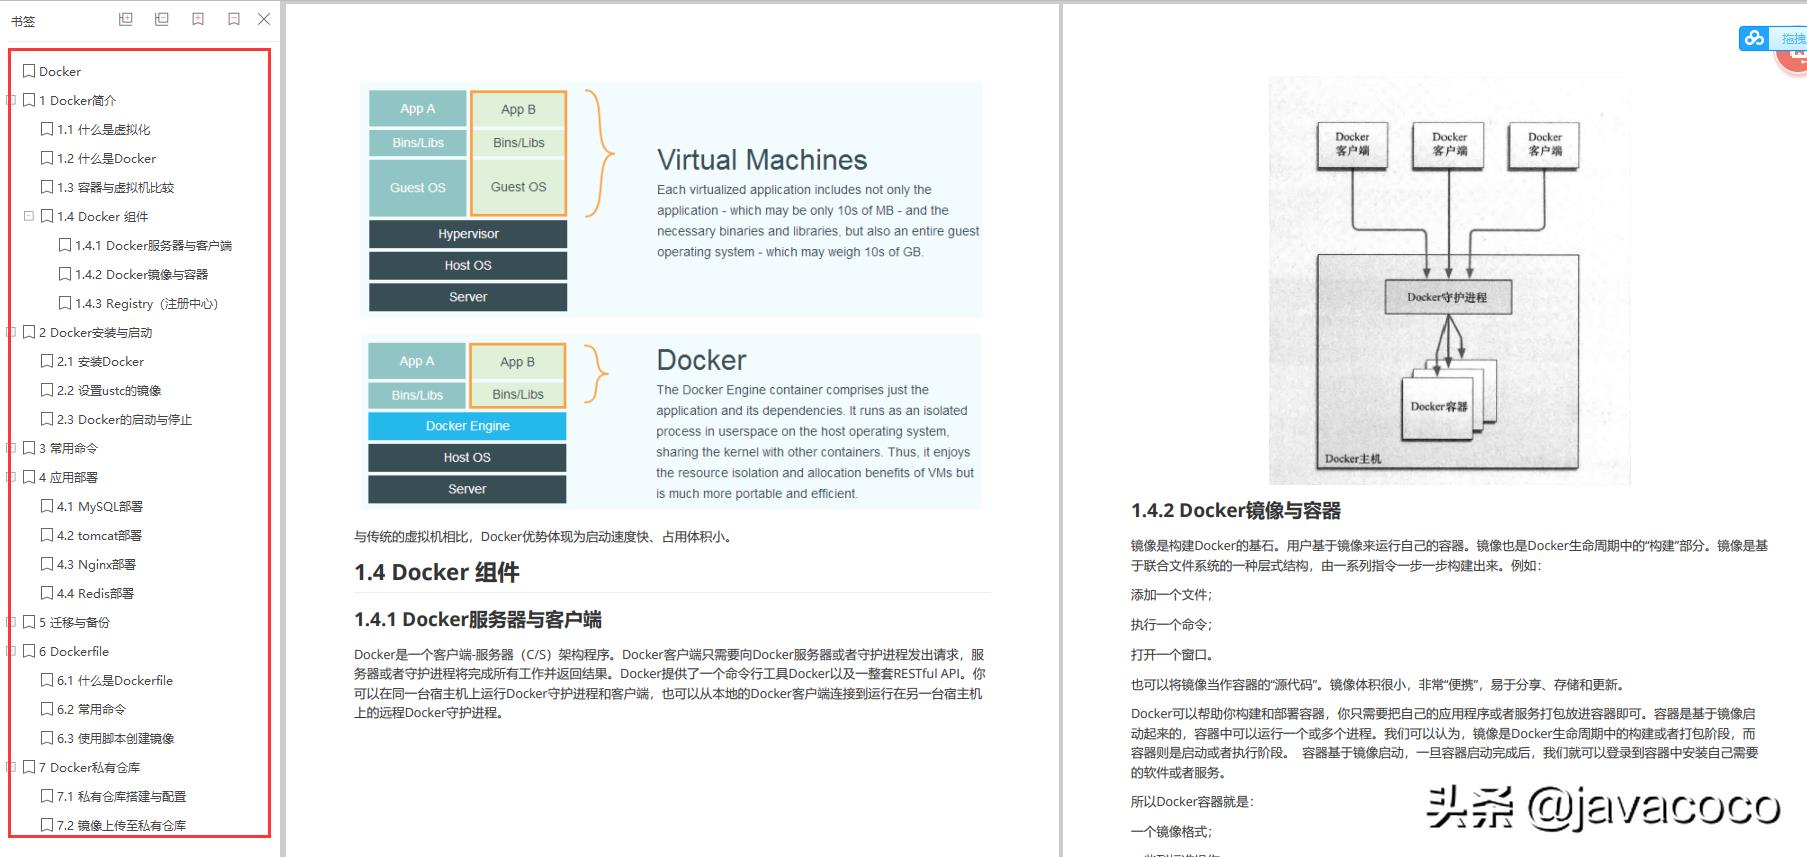Click the sentence starting 与传统的虚拟机相比

point(545,537)
